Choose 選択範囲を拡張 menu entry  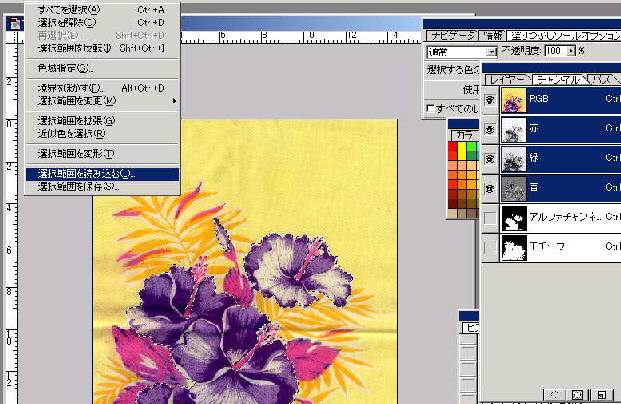coord(102,120)
